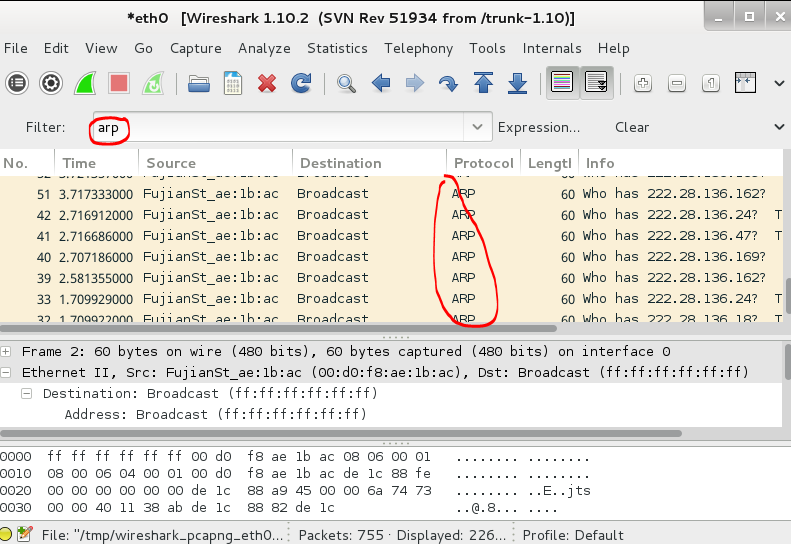The image size is (791, 544).
Task: Sort by the Protocol column header
Action: click(x=483, y=163)
